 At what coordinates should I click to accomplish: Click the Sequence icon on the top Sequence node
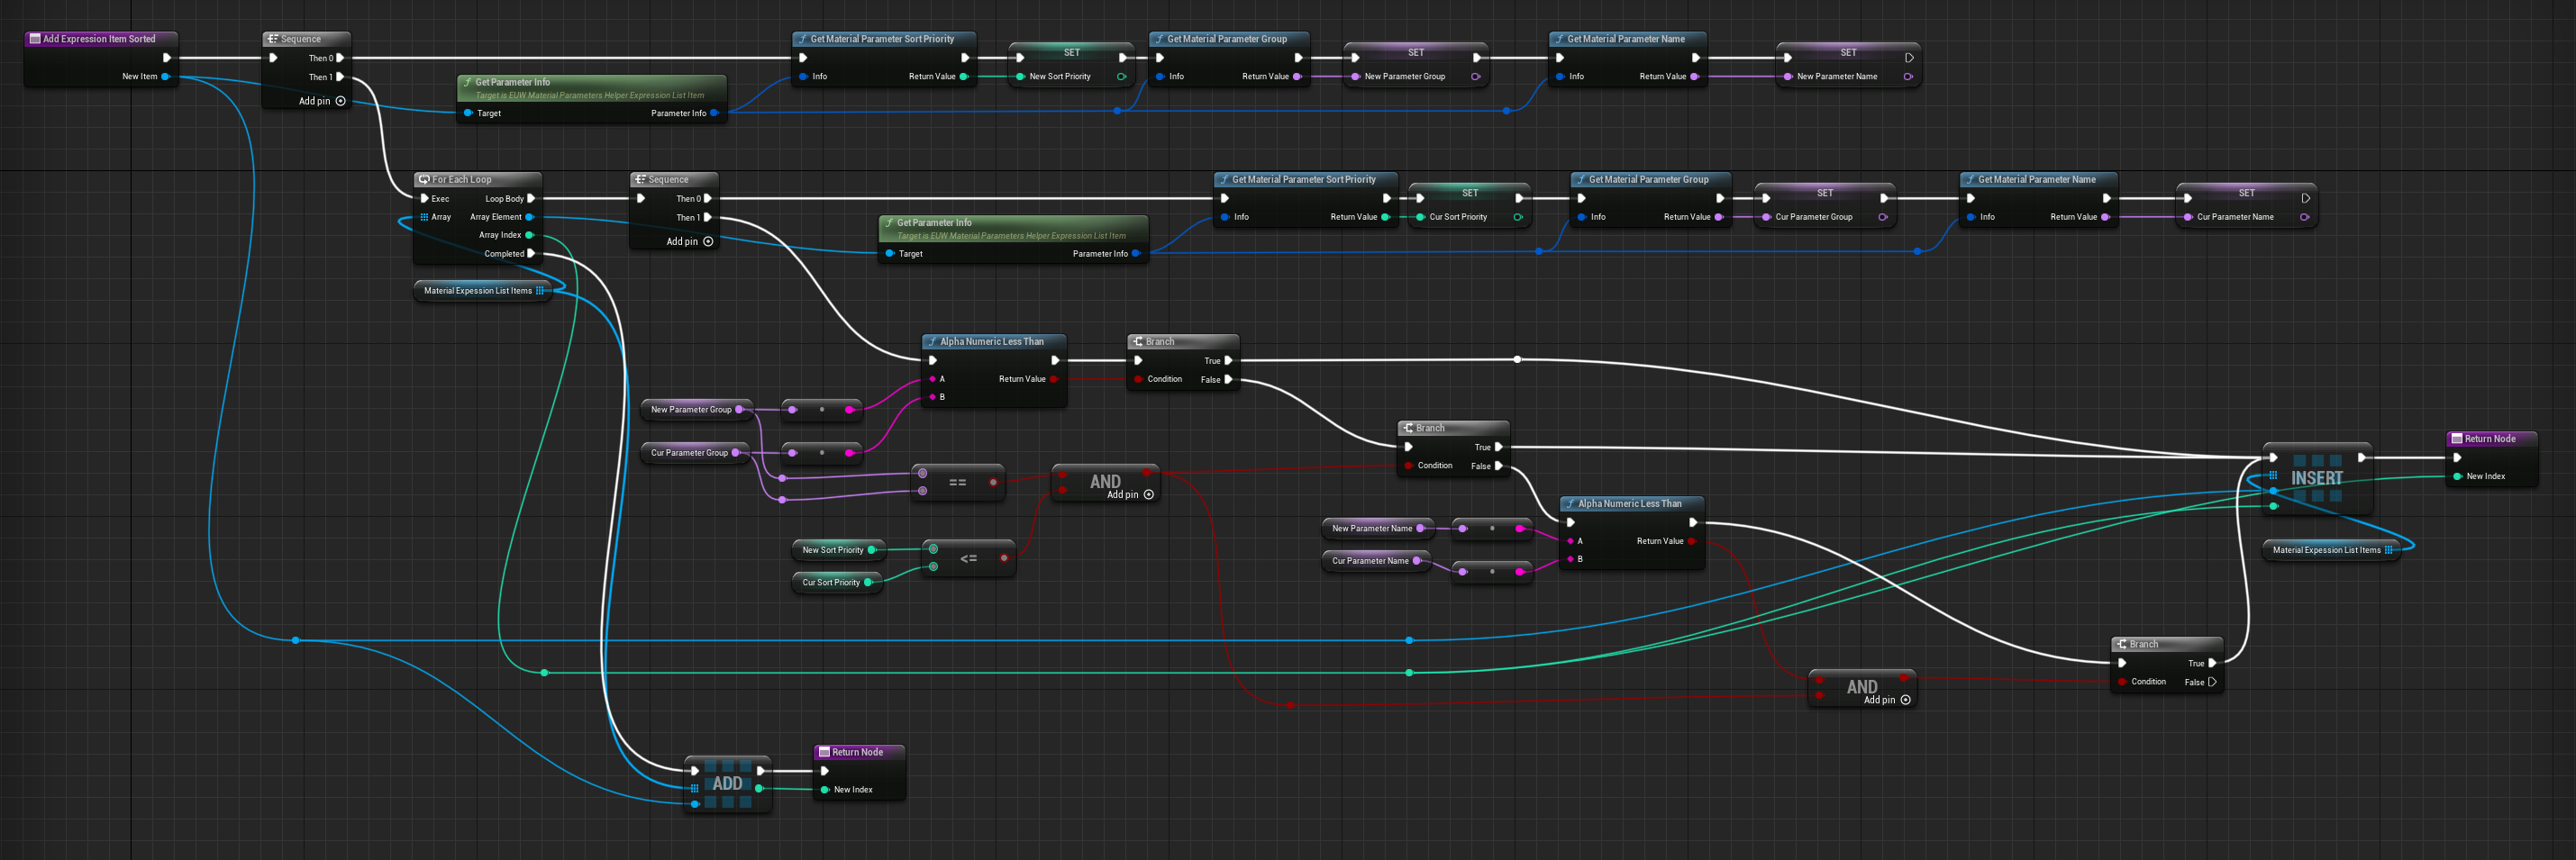272,39
